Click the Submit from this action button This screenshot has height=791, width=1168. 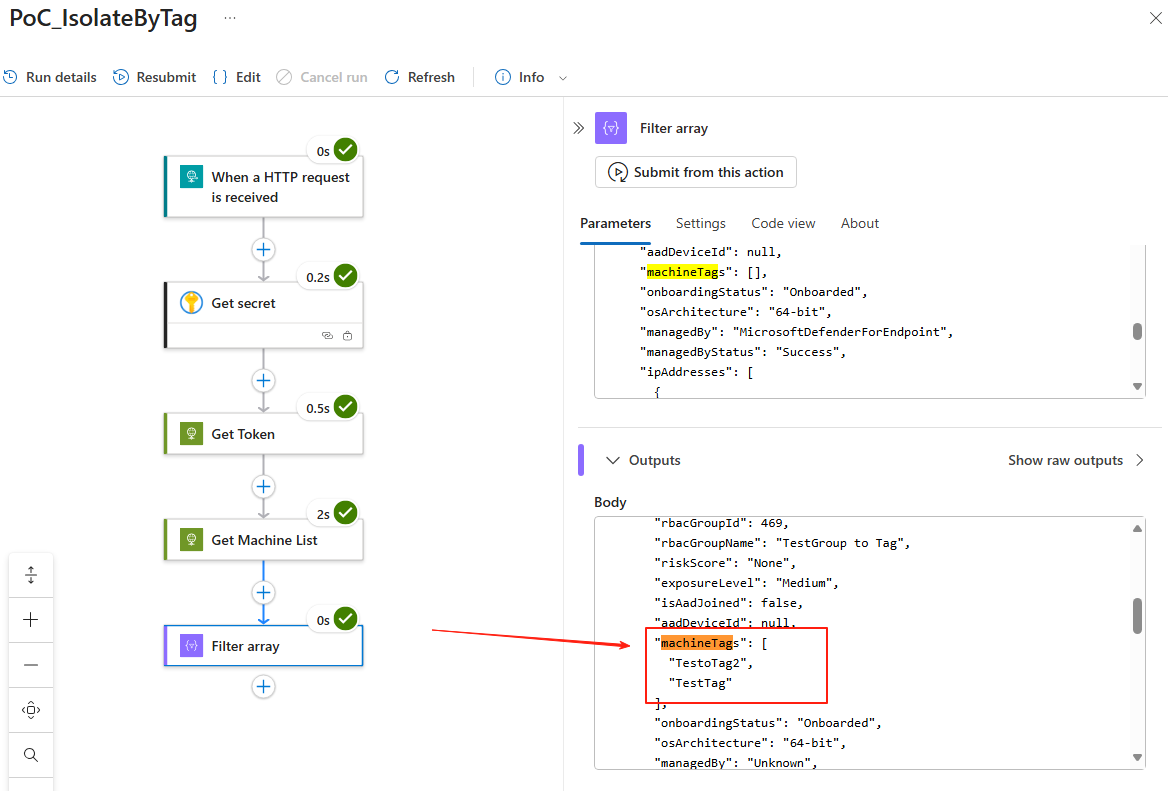(695, 172)
